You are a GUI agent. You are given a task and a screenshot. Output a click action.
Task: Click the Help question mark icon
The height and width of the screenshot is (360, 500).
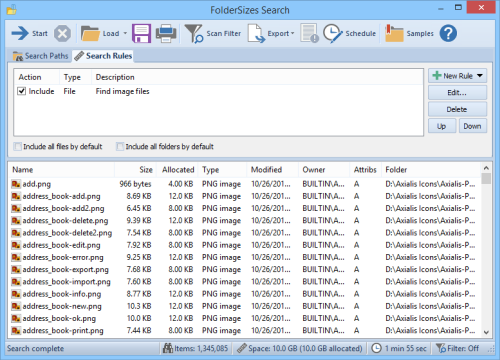pos(448,33)
